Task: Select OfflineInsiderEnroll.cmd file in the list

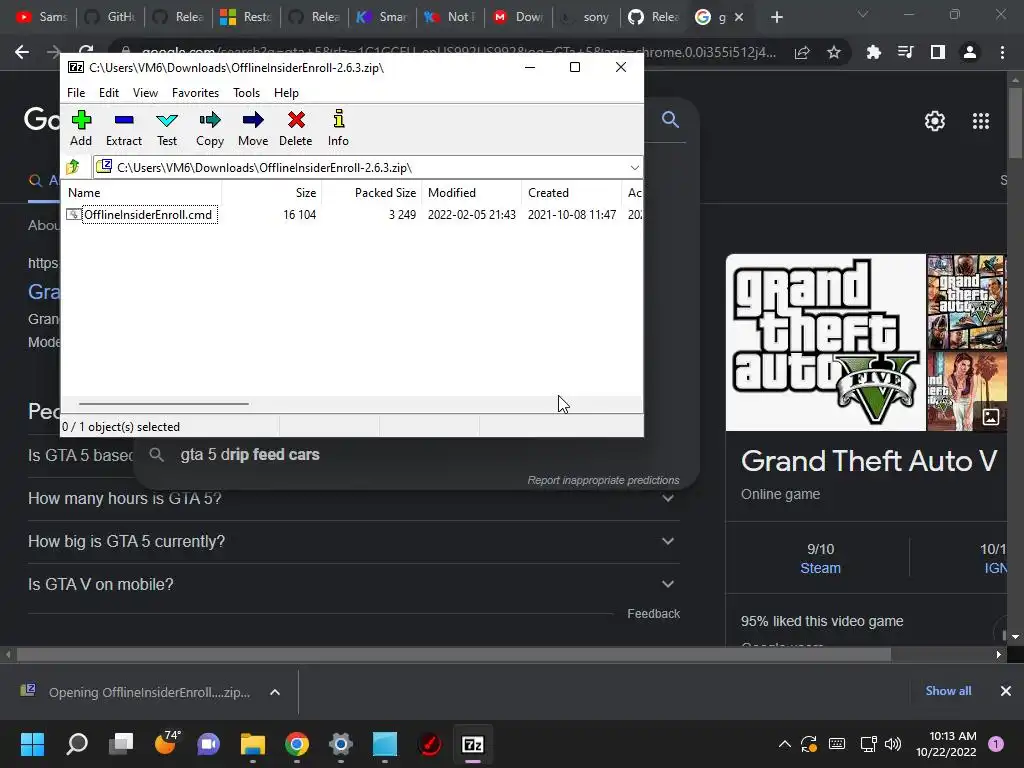Action: pyautogui.click(x=148, y=215)
